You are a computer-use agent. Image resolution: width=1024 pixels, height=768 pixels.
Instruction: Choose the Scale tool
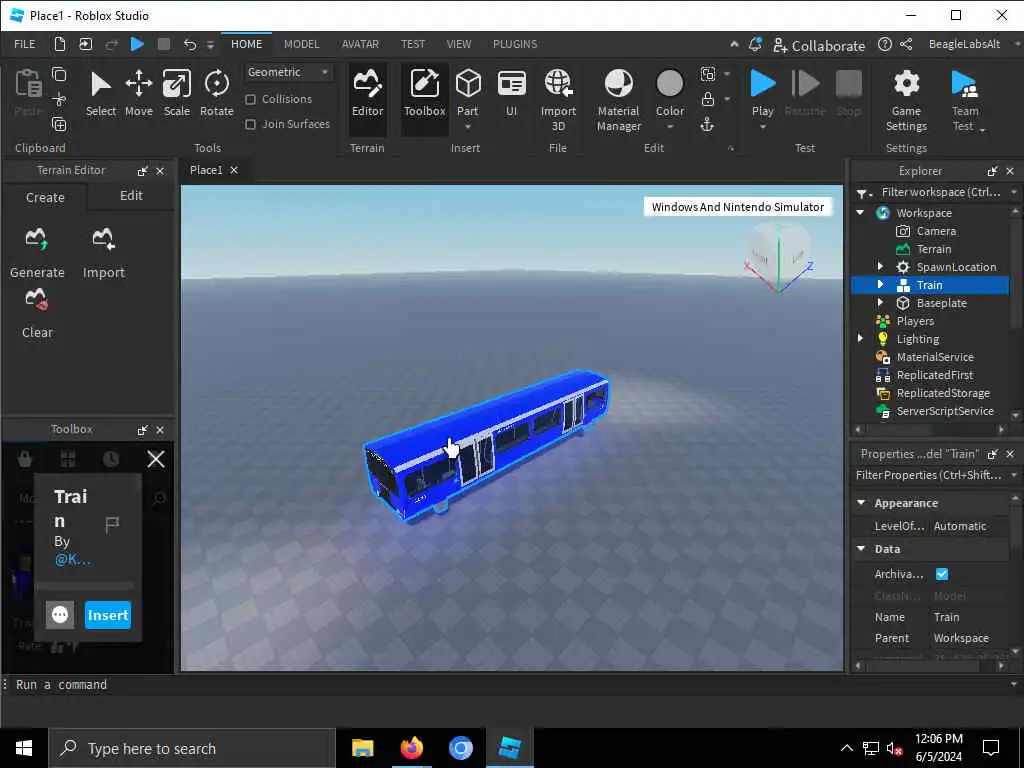point(176,94)
